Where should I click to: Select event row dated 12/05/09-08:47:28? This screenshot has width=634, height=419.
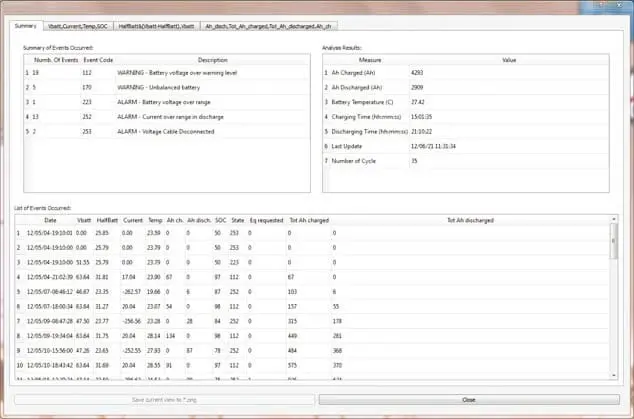coord(312,321)
